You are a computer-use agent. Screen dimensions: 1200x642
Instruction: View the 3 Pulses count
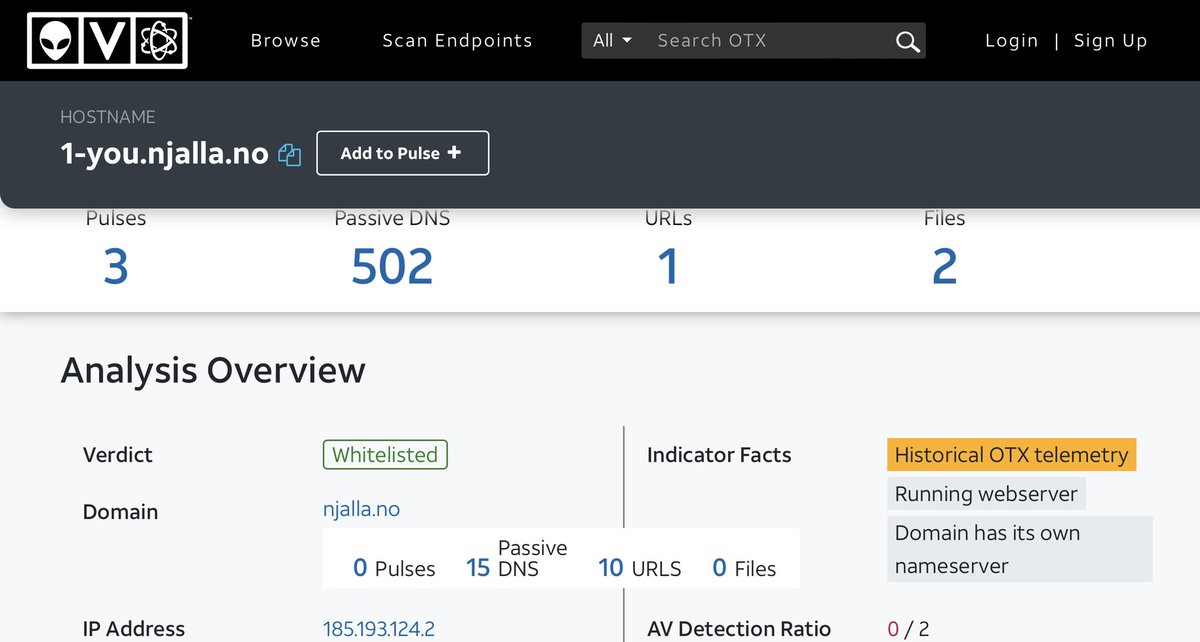[116, 267]
